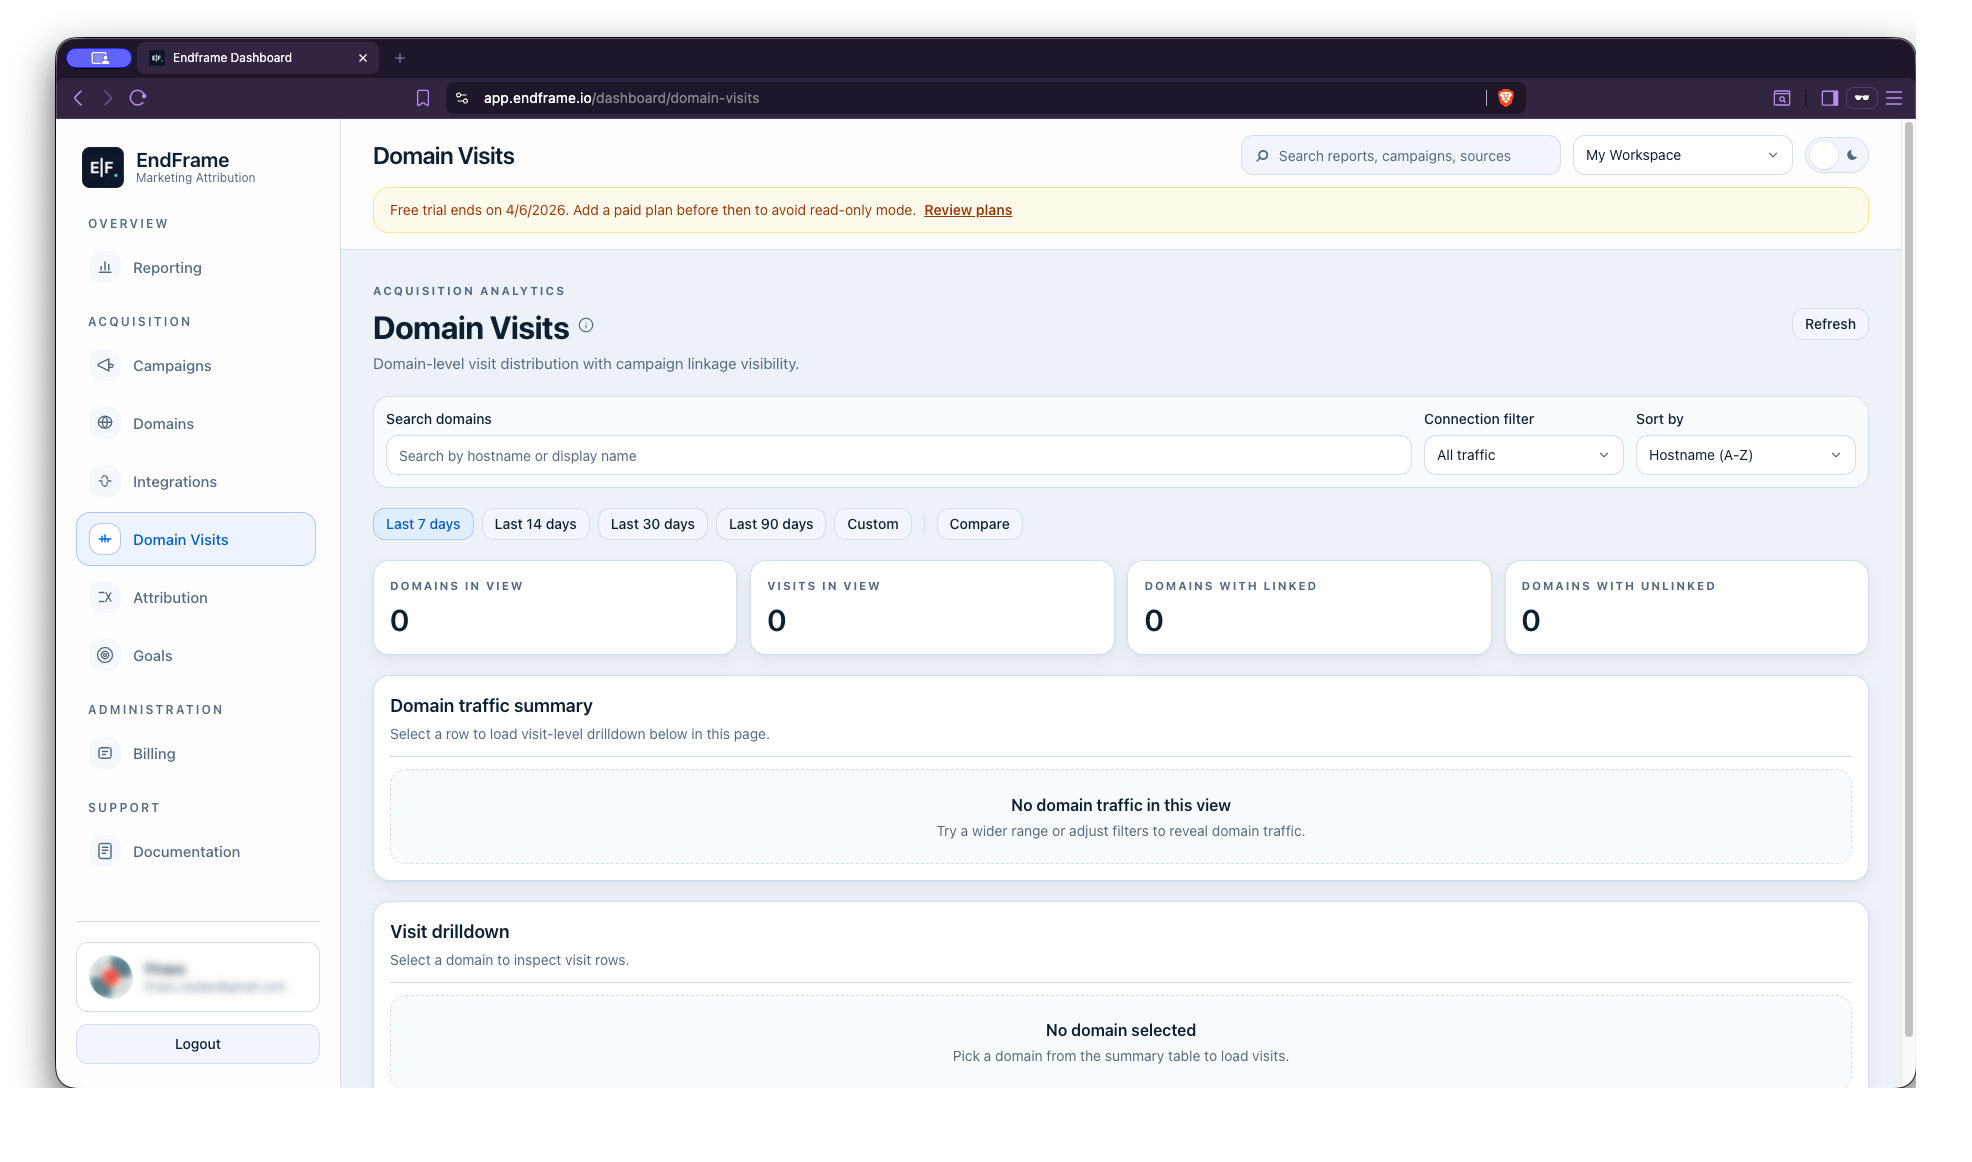Viewport: 1972px width, 1162px height.
Task: Click the Search domains hostname input field
Action: pos(897,455)
